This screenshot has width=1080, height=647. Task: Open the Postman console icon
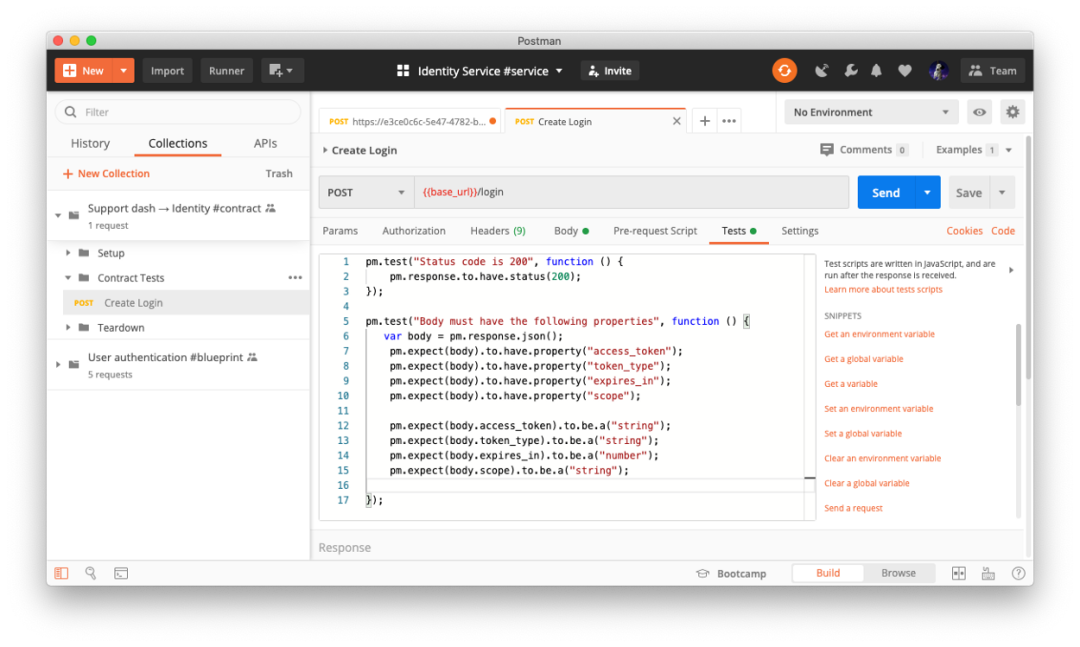pyautogui.click(x=121, y=573)
